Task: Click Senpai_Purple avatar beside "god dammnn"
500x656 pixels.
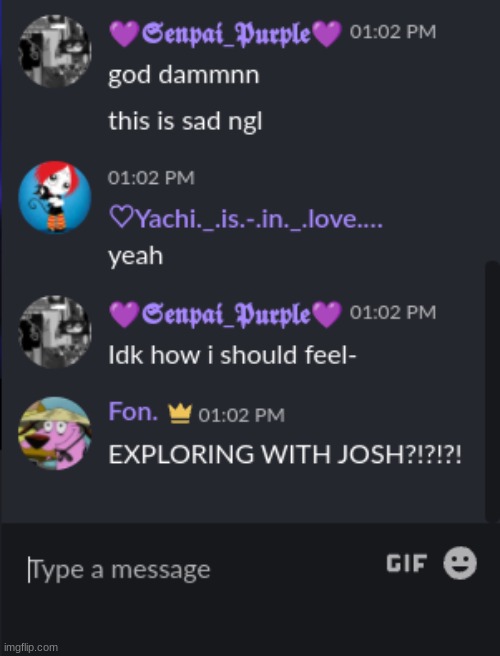Action: click(55, 51)
